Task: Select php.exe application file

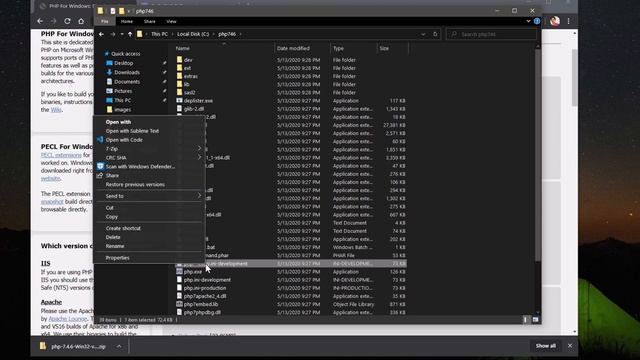Action: [193, 272]
